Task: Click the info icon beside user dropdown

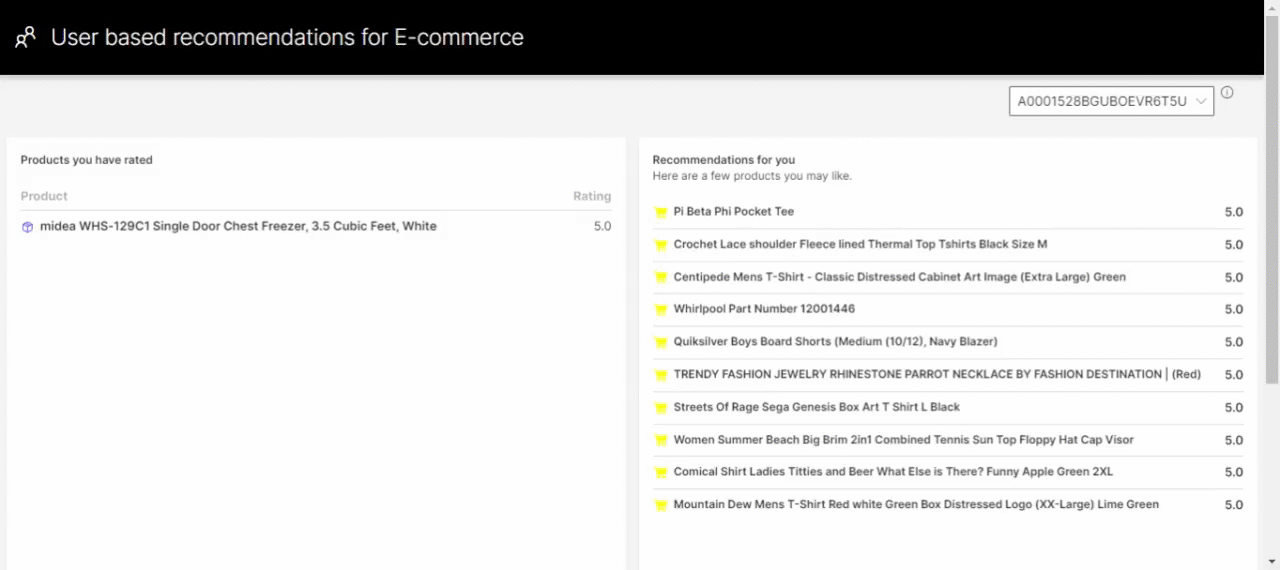Action: pyautogui.click(x=1227, y=93)
